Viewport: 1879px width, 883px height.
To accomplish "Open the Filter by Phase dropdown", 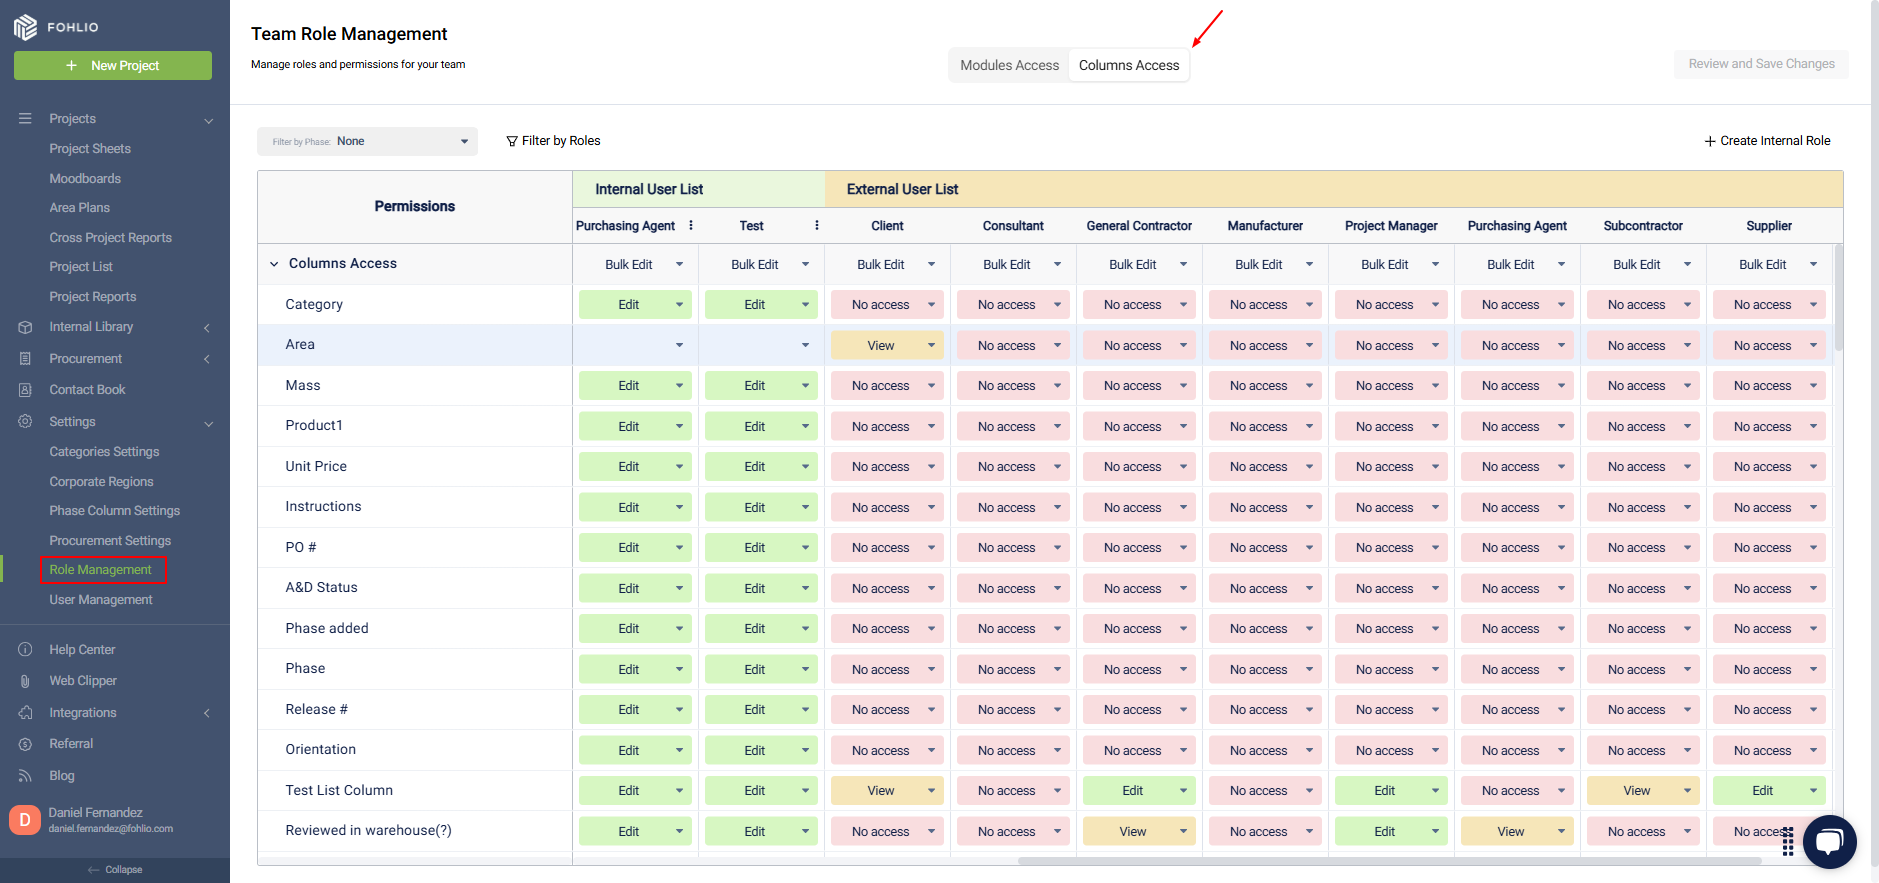I will (367, 141).
